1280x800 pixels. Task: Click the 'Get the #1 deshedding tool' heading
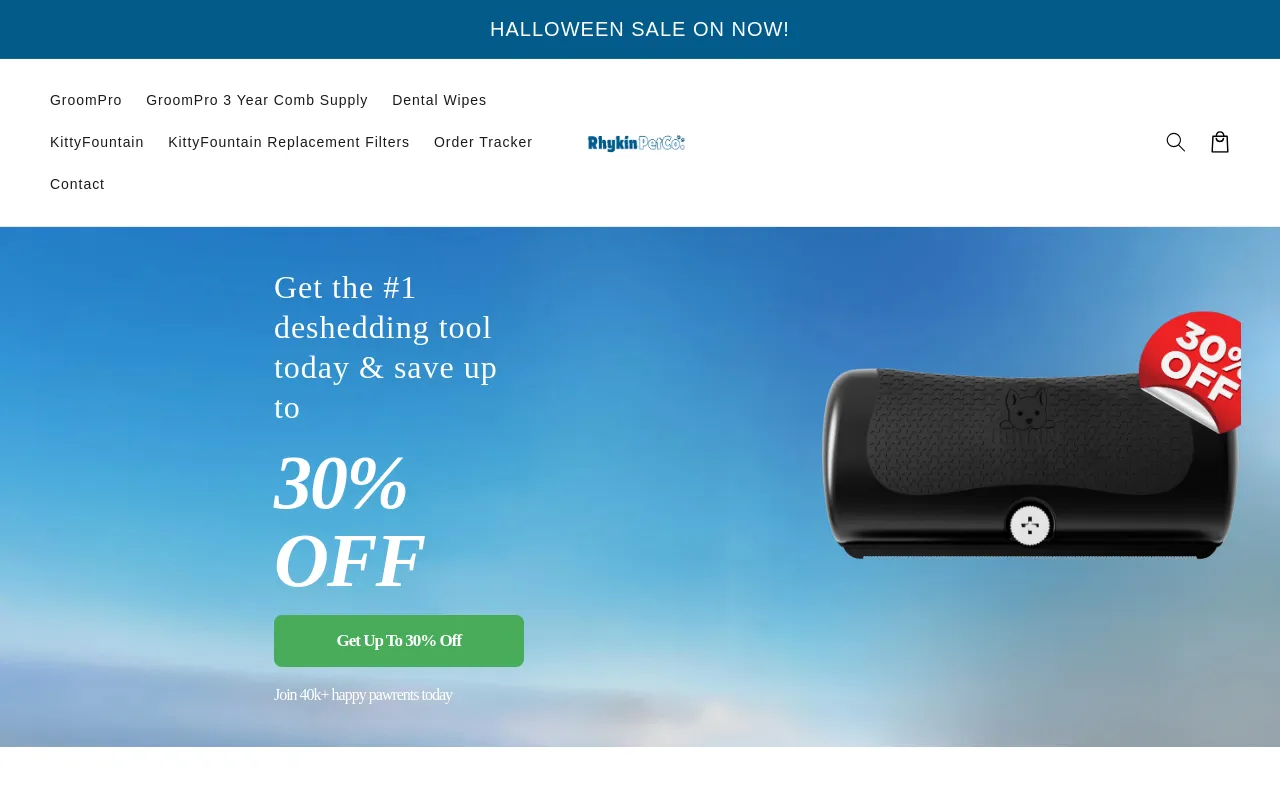coord(386,347)
